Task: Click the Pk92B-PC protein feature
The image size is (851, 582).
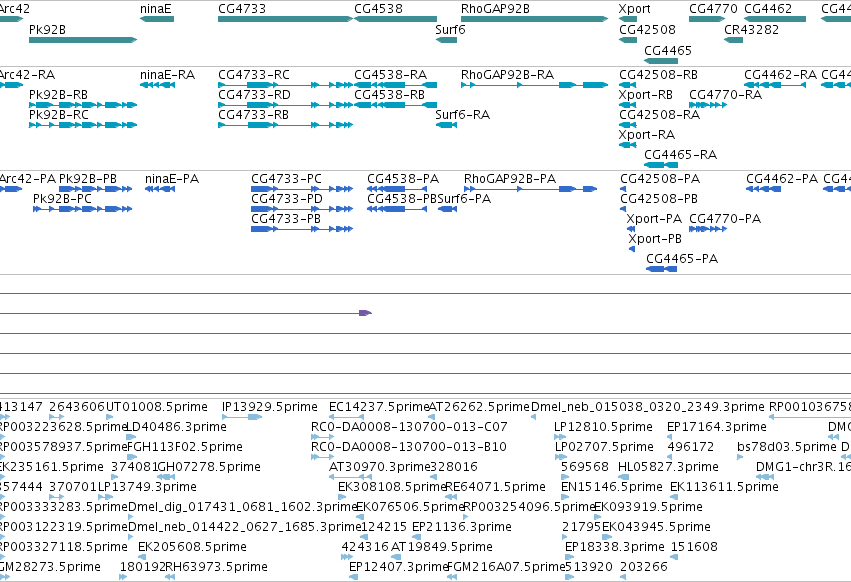Action: pyautogui.click(x=82, y=209)
